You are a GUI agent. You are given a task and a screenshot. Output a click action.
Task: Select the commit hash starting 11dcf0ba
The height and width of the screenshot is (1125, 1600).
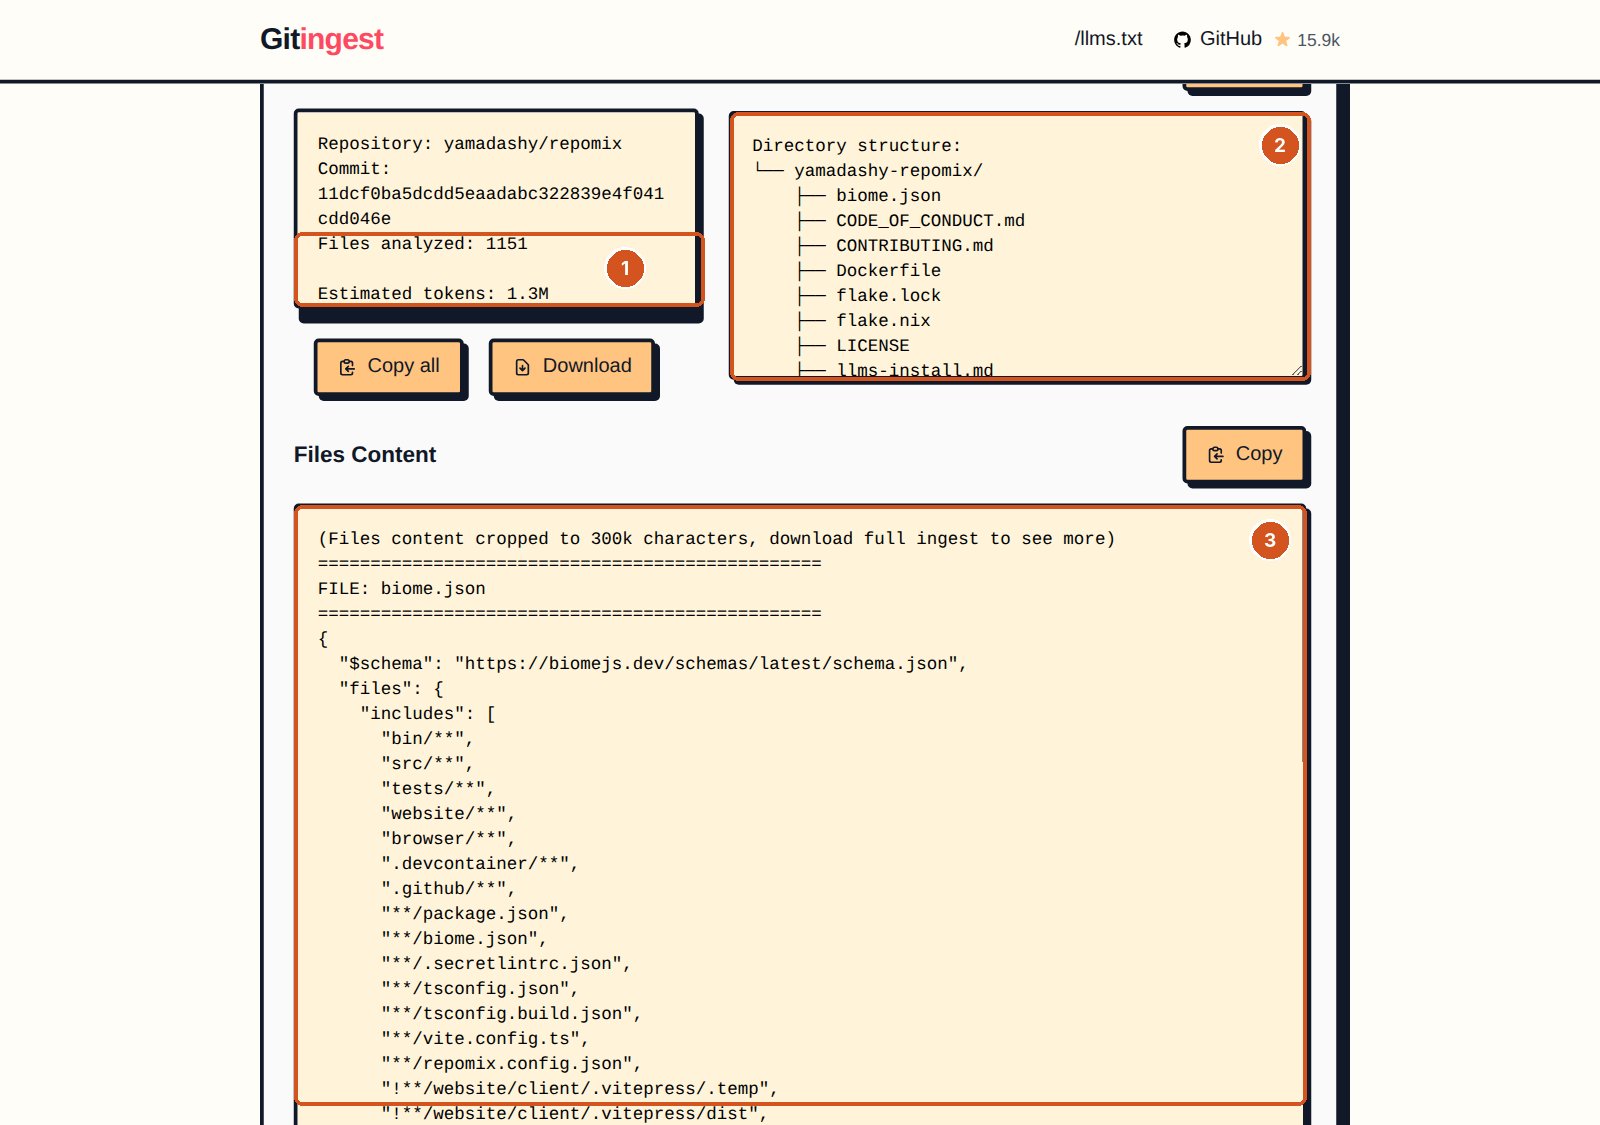pos(491,206)
